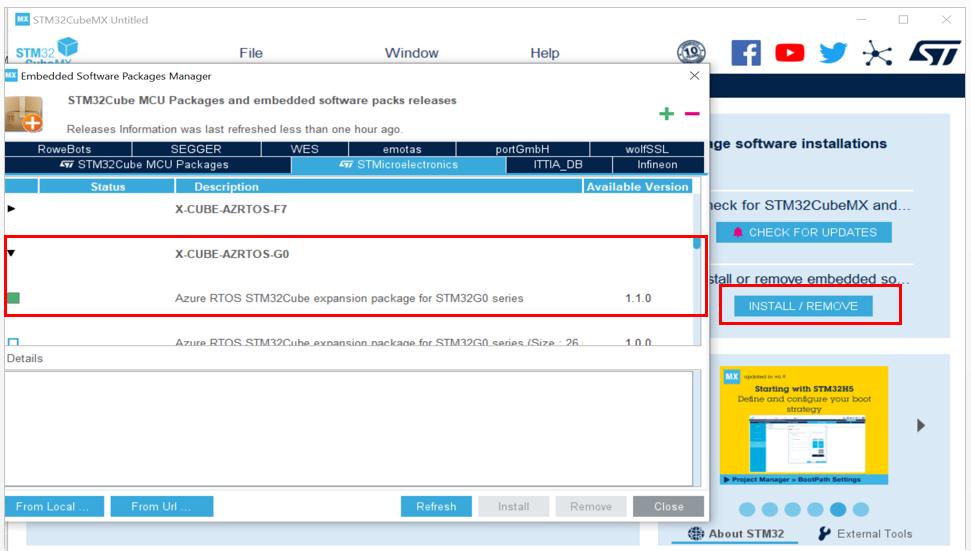Collapse the X-CUBE-AZRTOS-G0 row
This screenshot has height=551, width=971.
(x=11, y=253)
